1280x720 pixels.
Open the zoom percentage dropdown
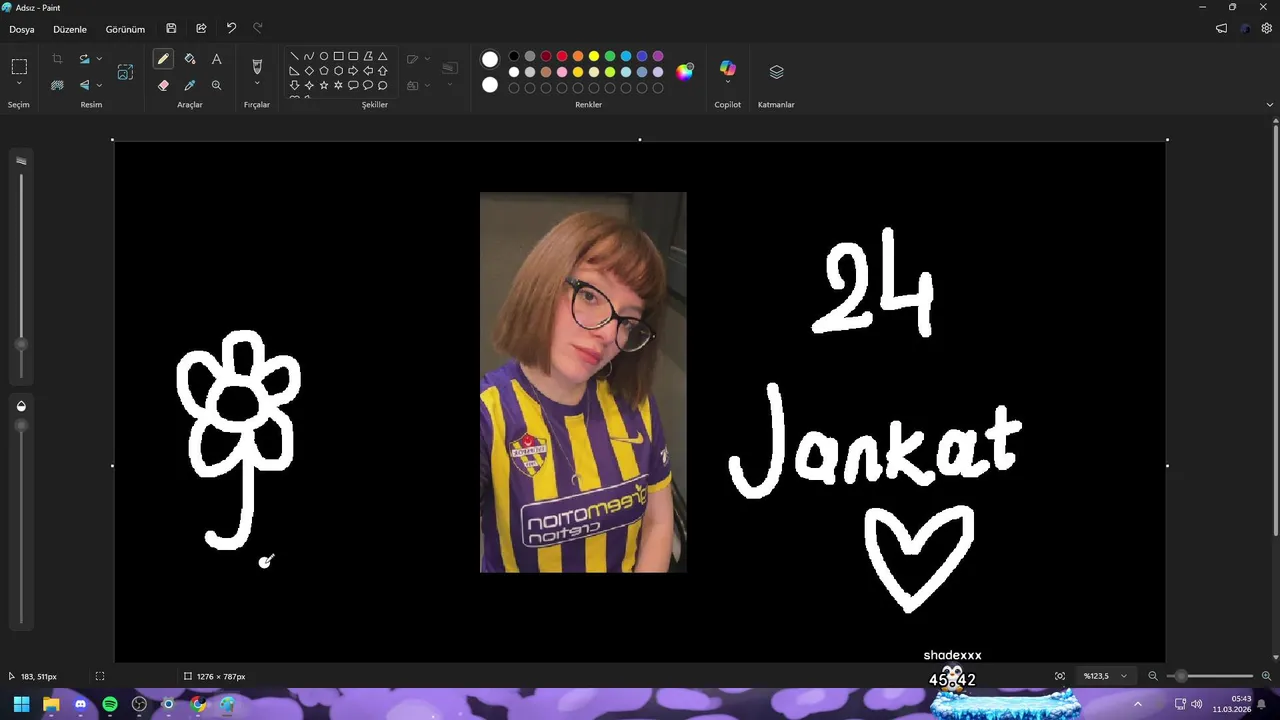point(1124,676)
